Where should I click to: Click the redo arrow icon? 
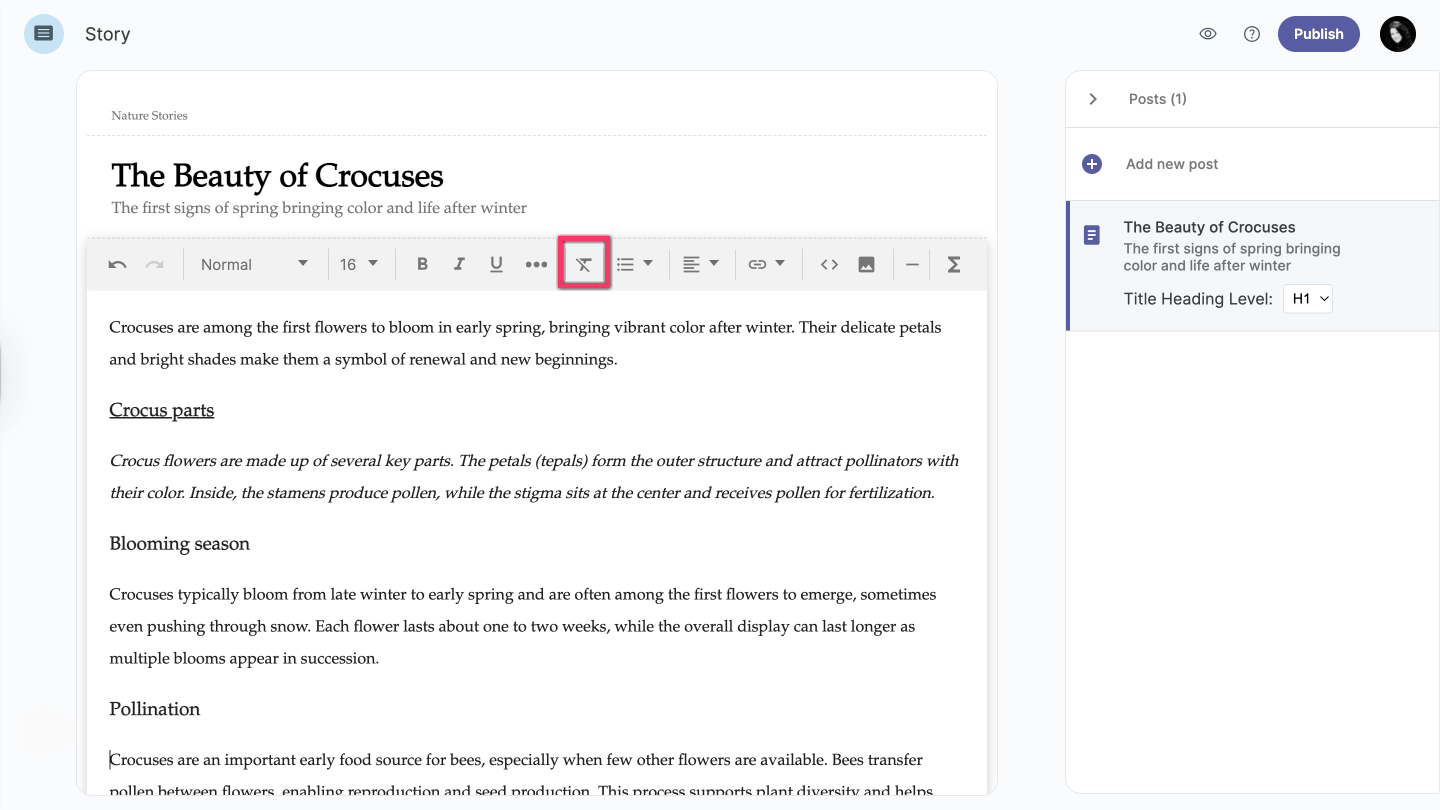pyautogui.click(x=154, y=265)
